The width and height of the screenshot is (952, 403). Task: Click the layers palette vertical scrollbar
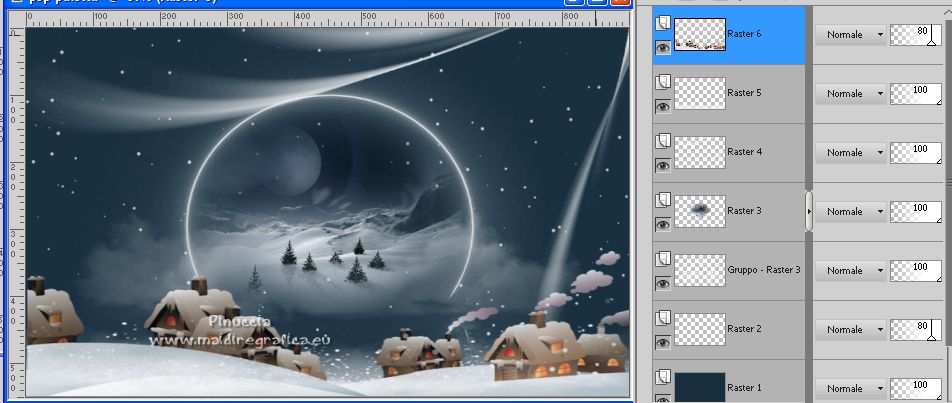[948, 182]
